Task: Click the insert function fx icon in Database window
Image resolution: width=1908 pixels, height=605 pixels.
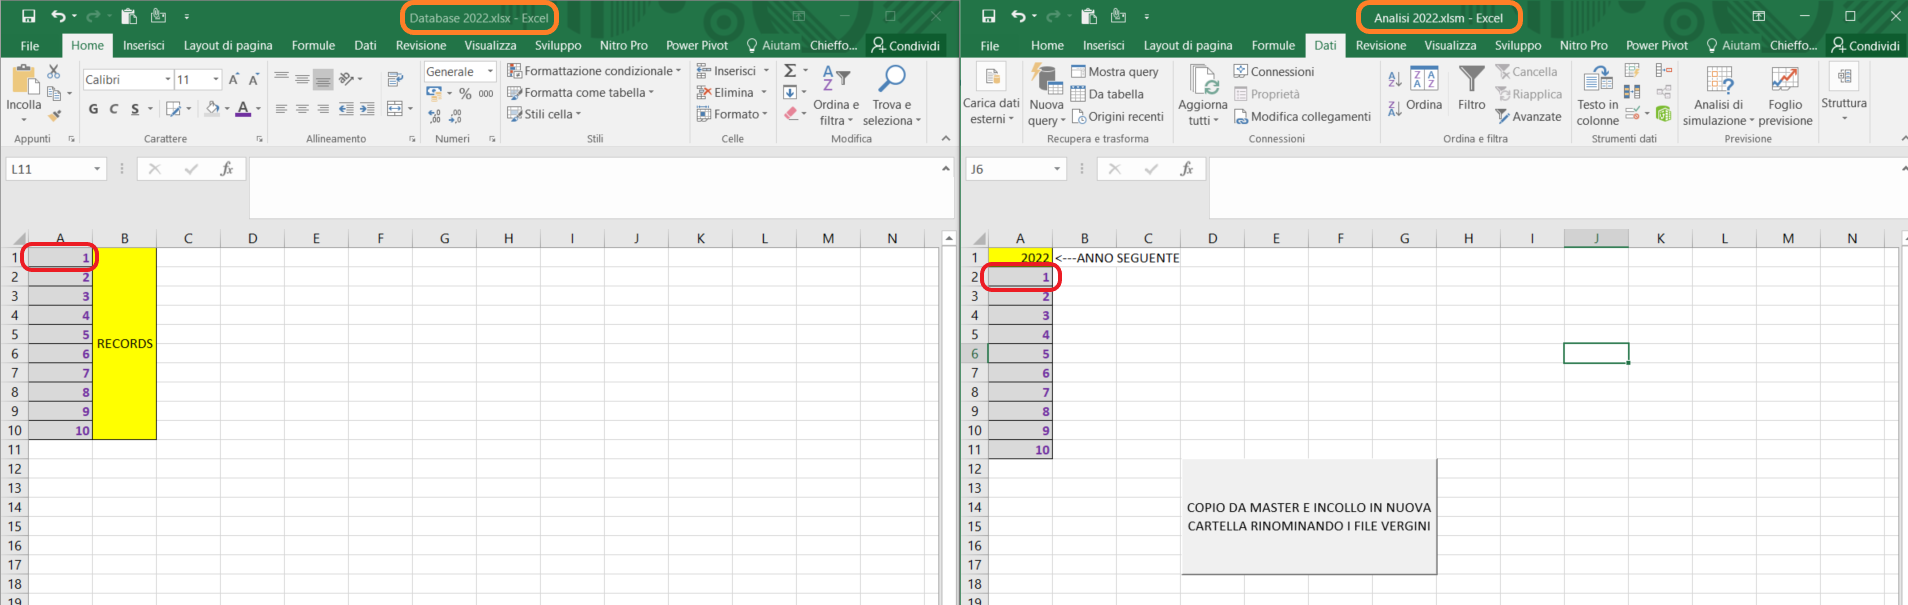Action: (227, 169)
